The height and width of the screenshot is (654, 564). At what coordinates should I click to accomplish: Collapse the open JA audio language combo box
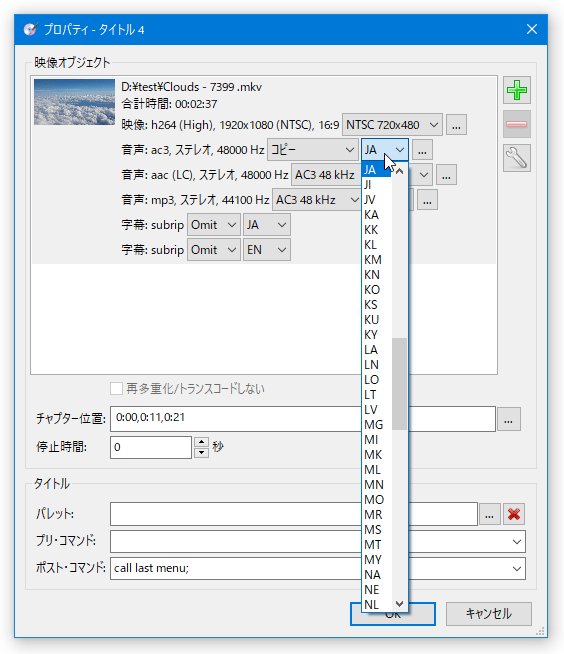[385, 150]
